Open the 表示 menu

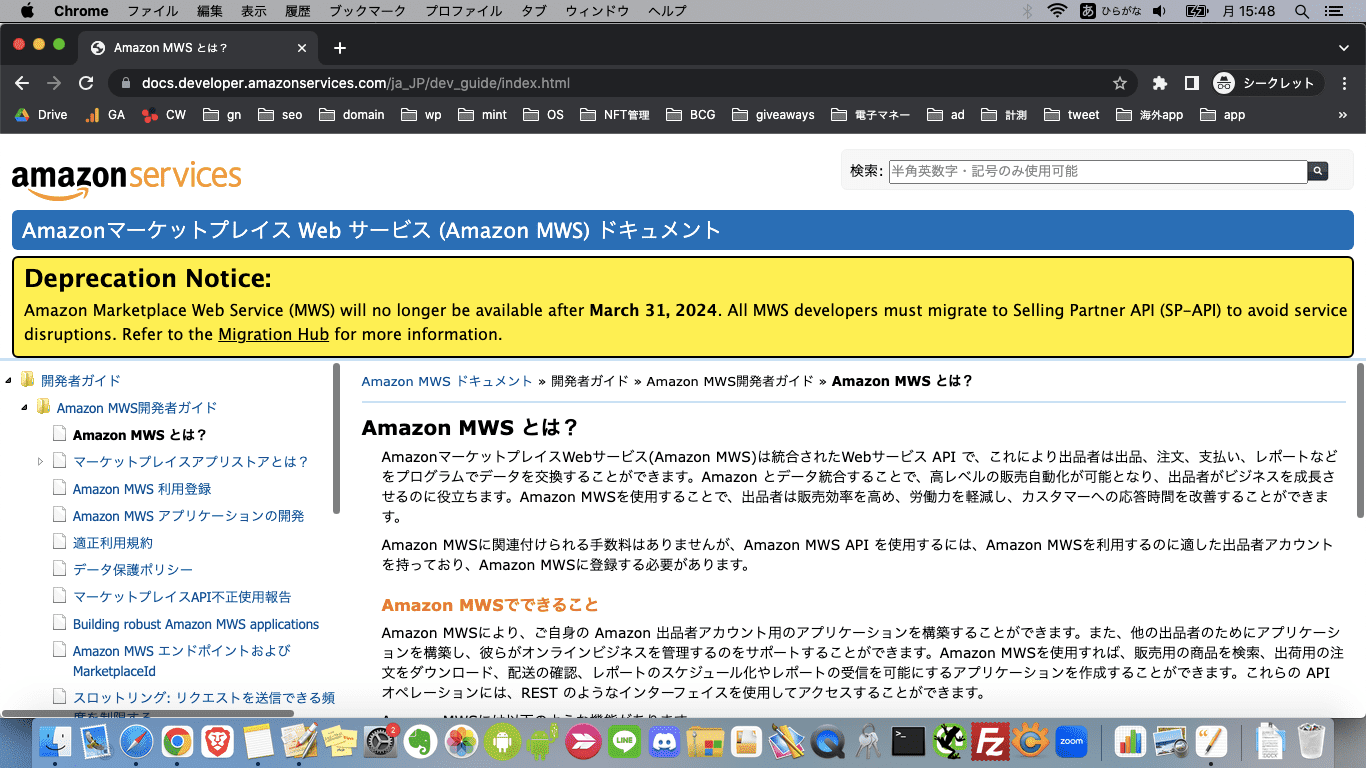(x=254, y=11)
